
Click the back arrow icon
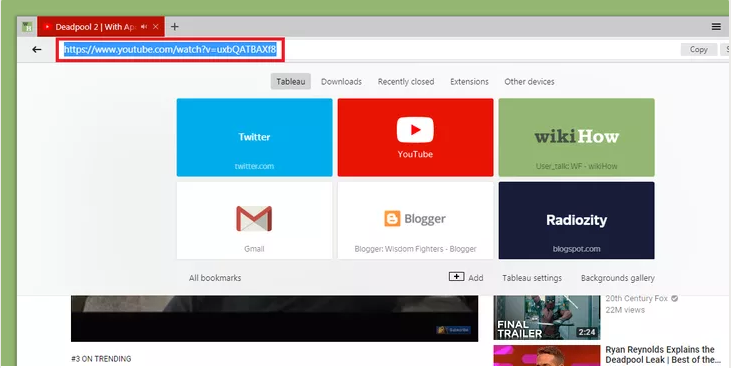(x=37, y=49)
